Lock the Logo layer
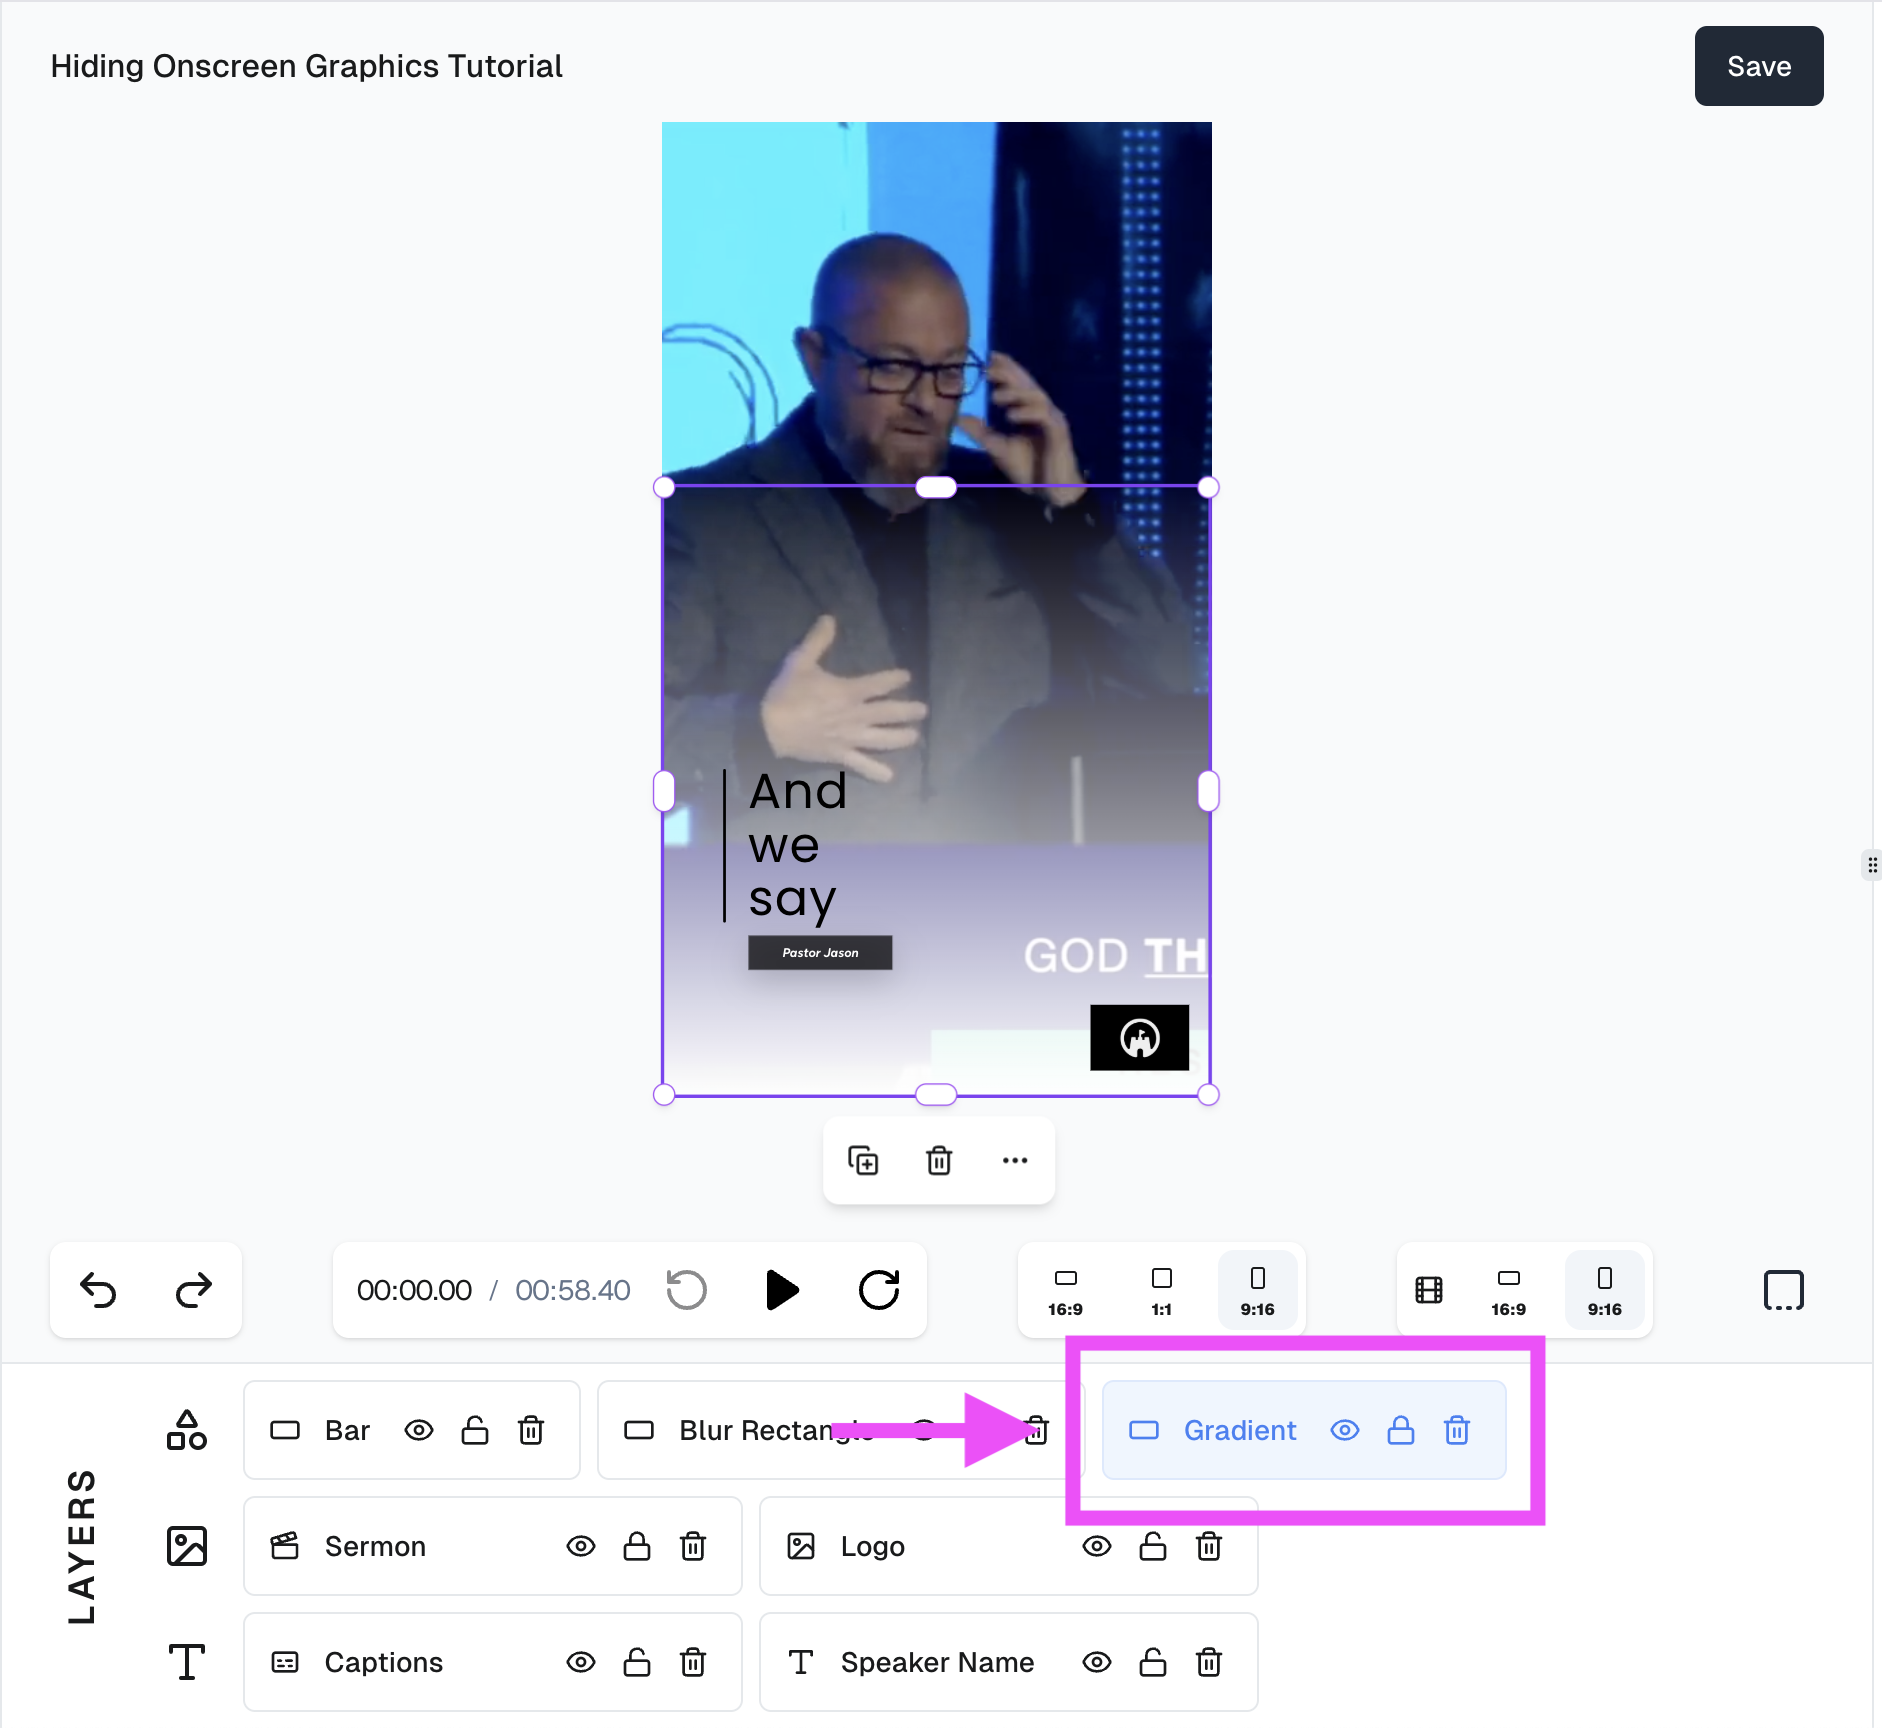 (1153, 1546)
